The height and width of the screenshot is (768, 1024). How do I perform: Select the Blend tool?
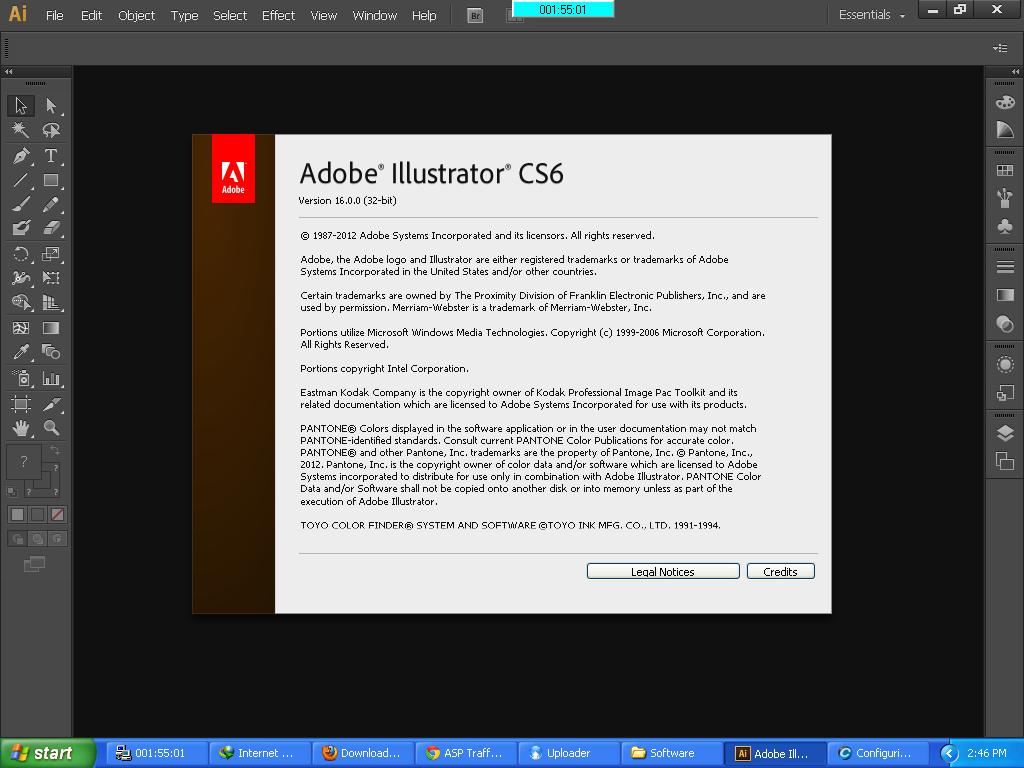click(x=51, y=353)
